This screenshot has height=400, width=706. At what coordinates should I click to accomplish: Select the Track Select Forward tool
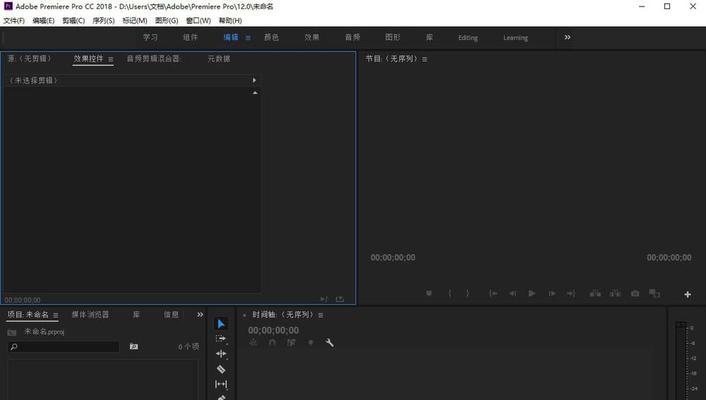tap(221, 339)
